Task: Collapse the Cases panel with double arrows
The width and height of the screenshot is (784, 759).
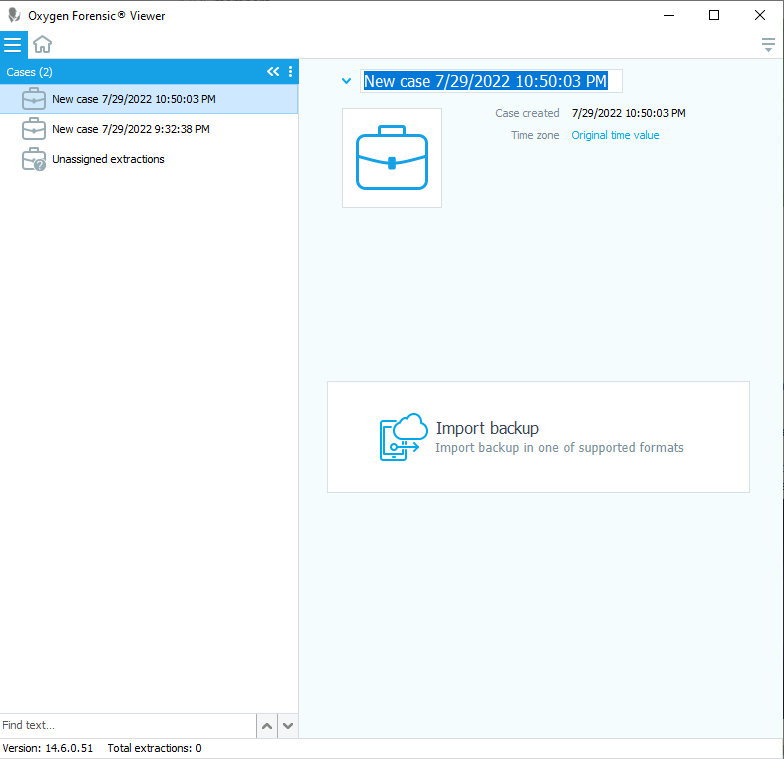Action: click(273, 72)
